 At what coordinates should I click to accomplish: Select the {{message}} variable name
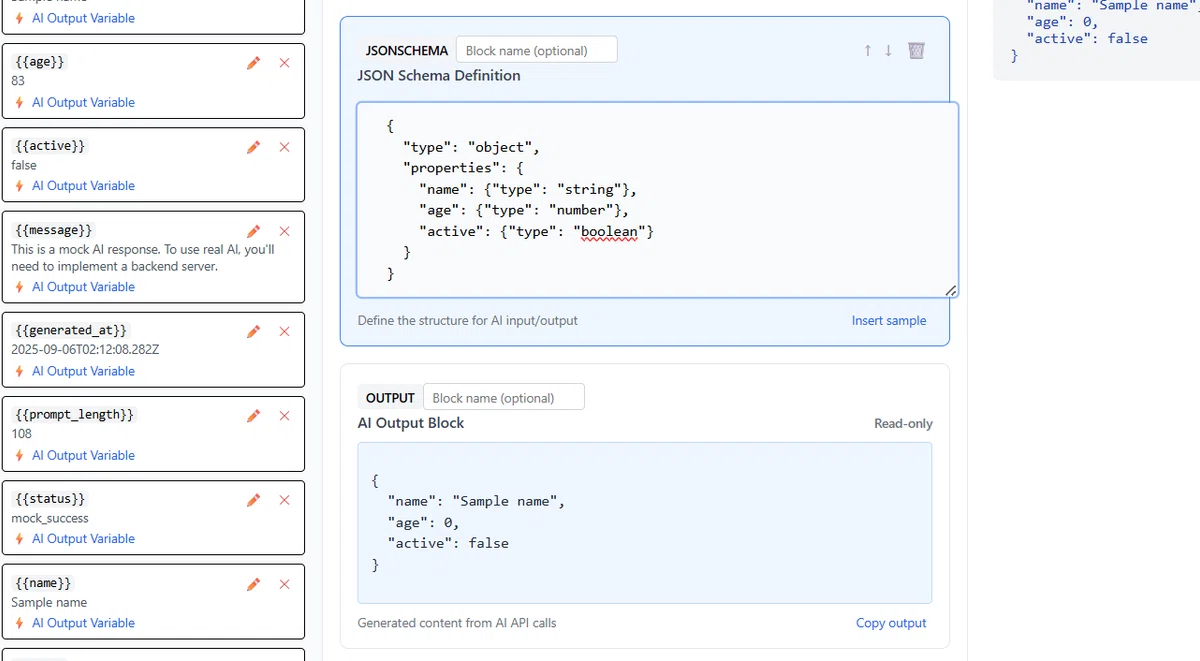[55, 229]
